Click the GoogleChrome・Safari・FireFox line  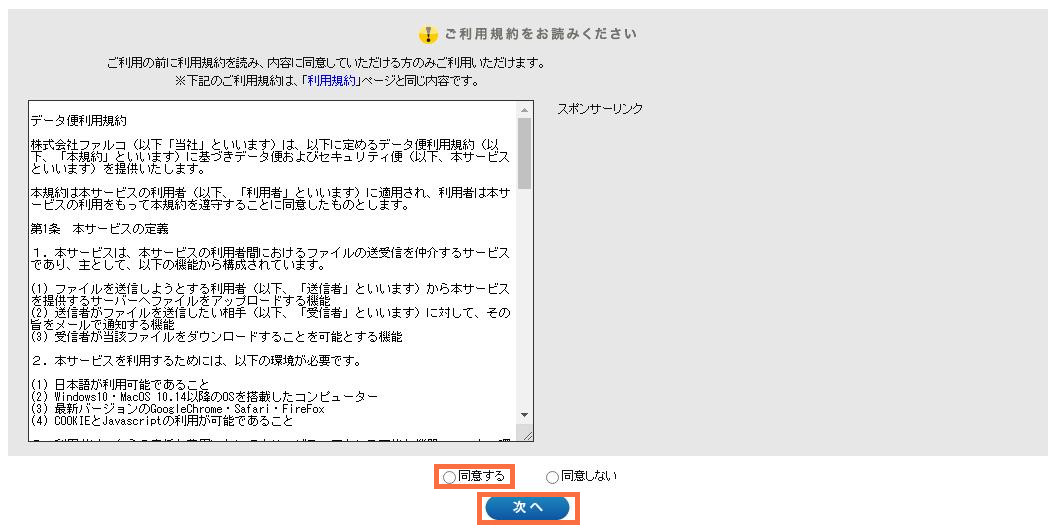[x=177, y=409]
